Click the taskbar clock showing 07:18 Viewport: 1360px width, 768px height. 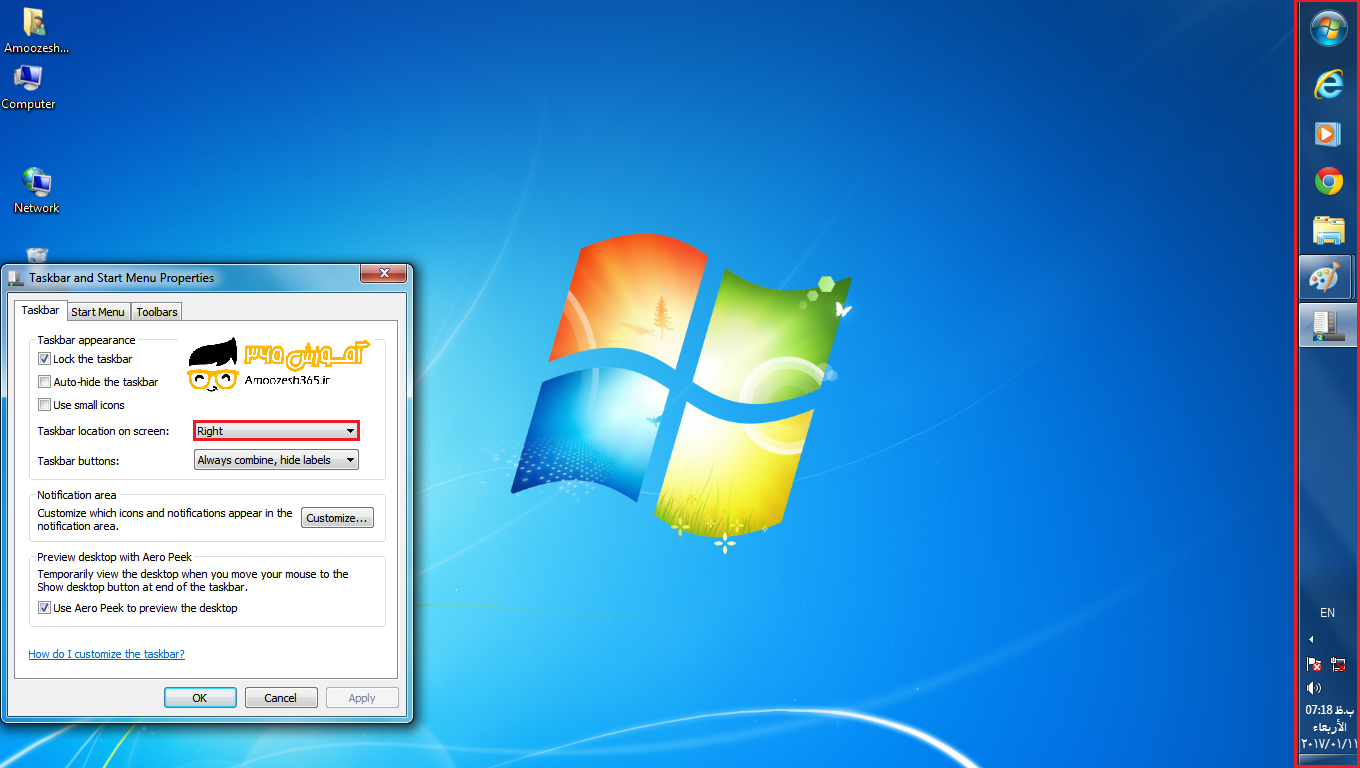[x=1328, y=727]
